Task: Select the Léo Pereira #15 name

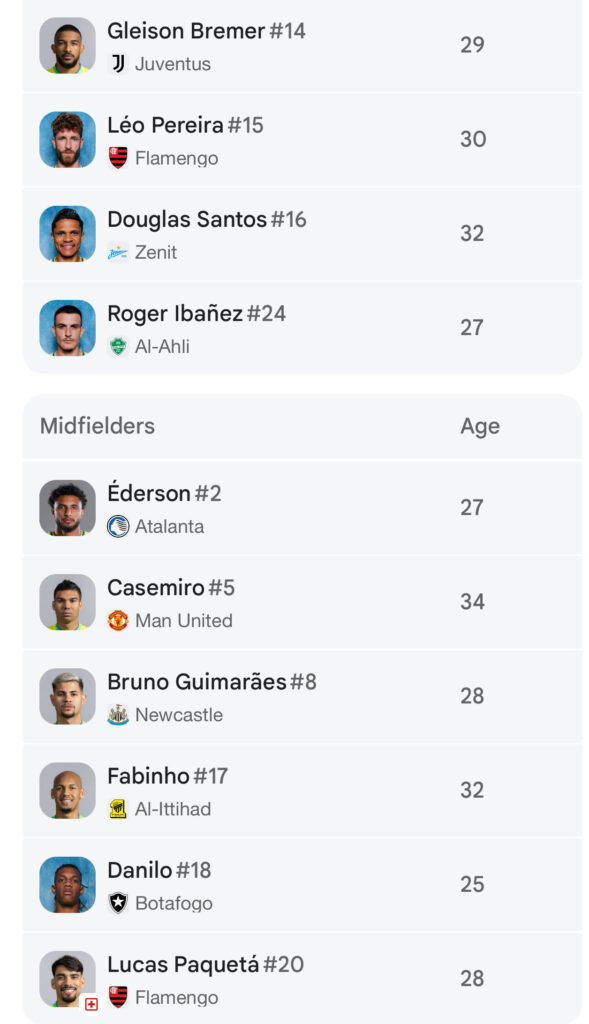Action: click(x=185, y=125)
